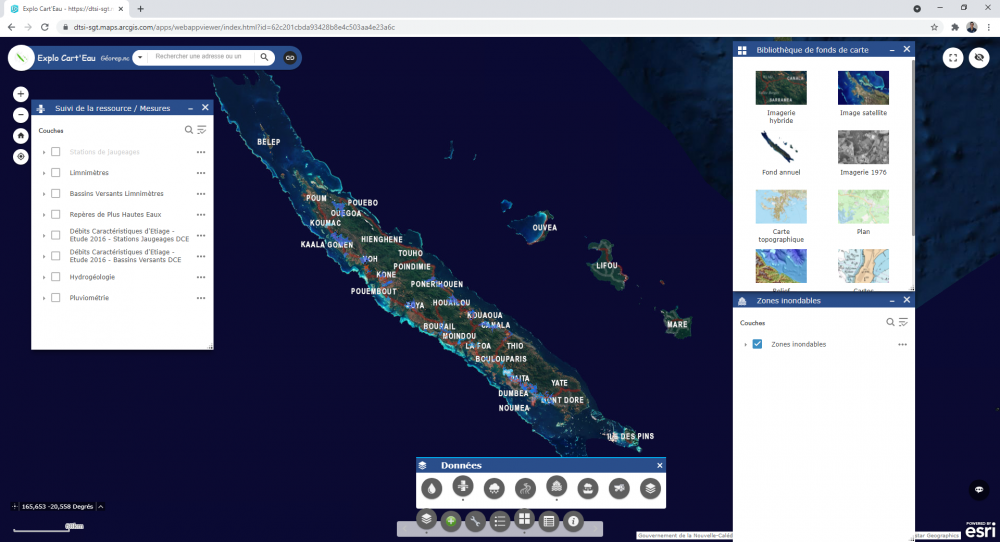Viewport: 1000px width, 542px height.
Task: Click the flooded house icon in Données
Action: point(557,487)
